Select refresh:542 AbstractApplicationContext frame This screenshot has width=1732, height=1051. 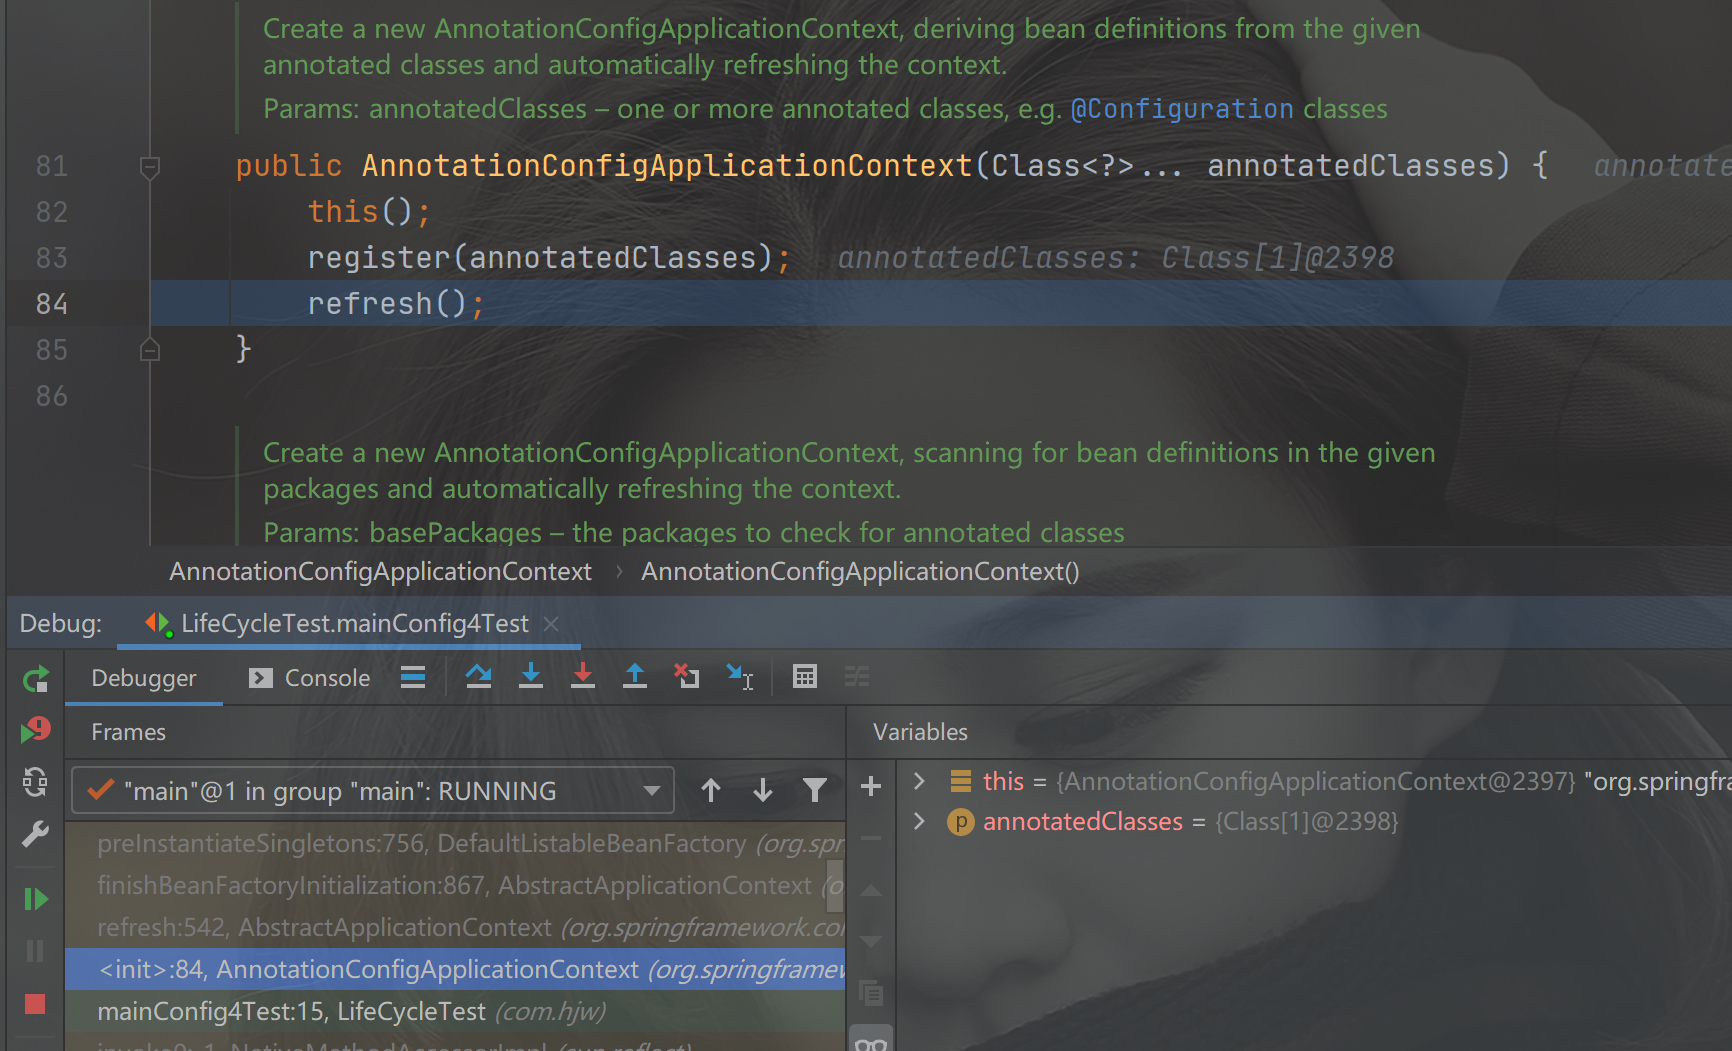tap(455, 928)
